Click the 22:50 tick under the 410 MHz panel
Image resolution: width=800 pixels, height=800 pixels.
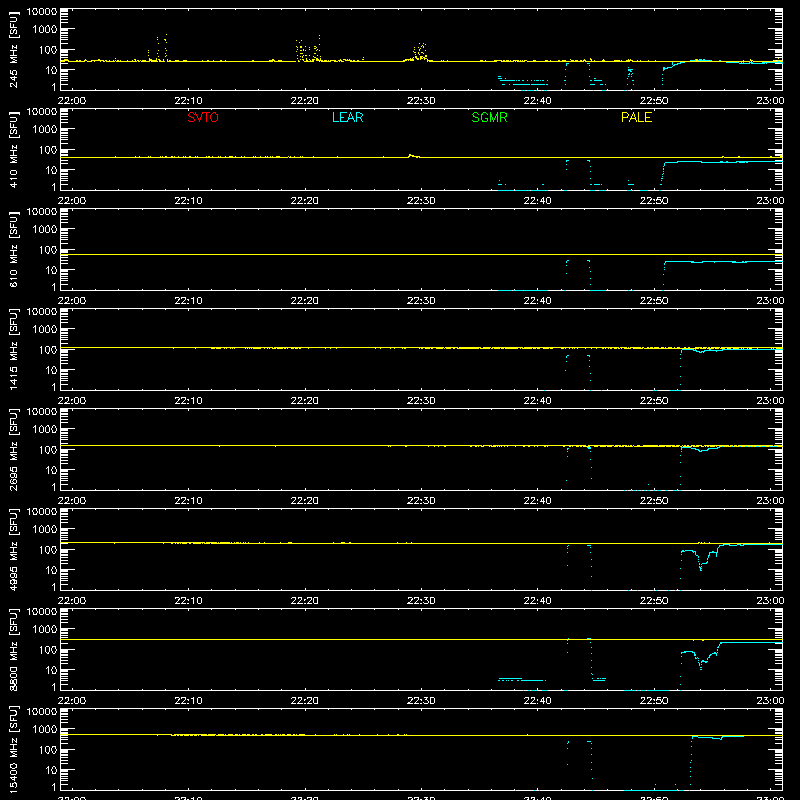[x=654, y=201]
